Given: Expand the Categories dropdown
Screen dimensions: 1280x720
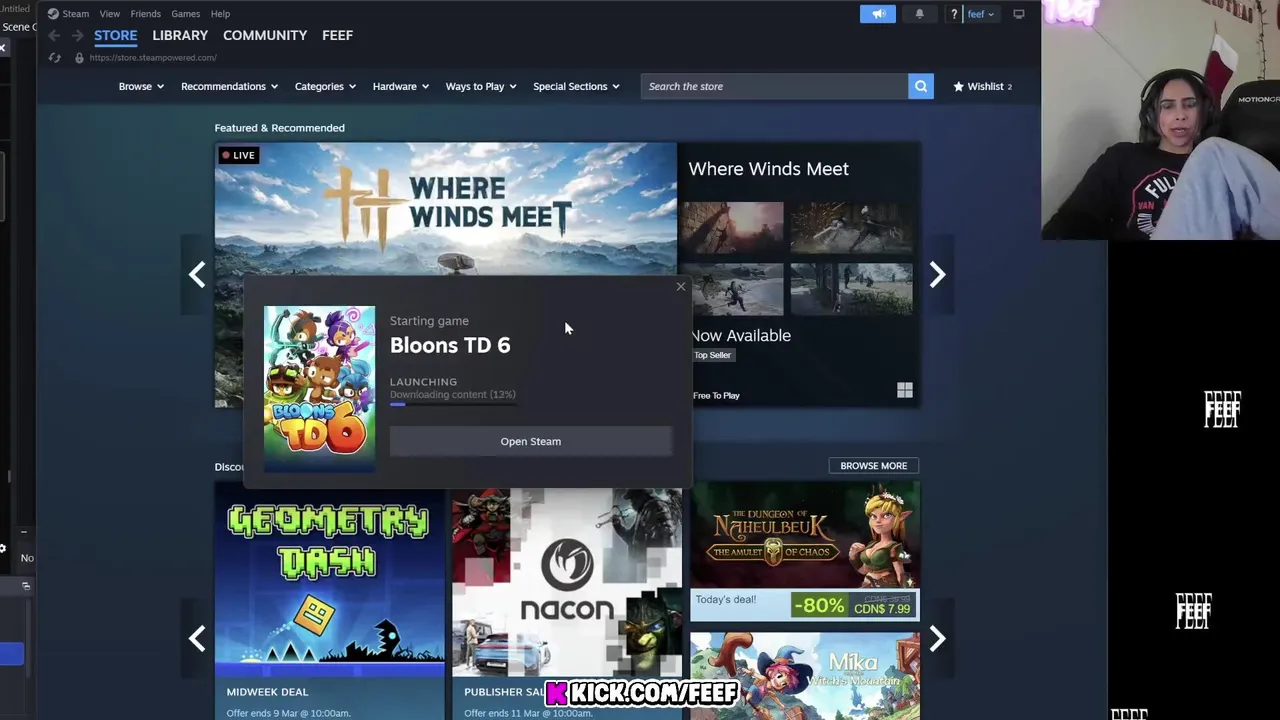Looking at the screenshot, I should tap(325, 86).
